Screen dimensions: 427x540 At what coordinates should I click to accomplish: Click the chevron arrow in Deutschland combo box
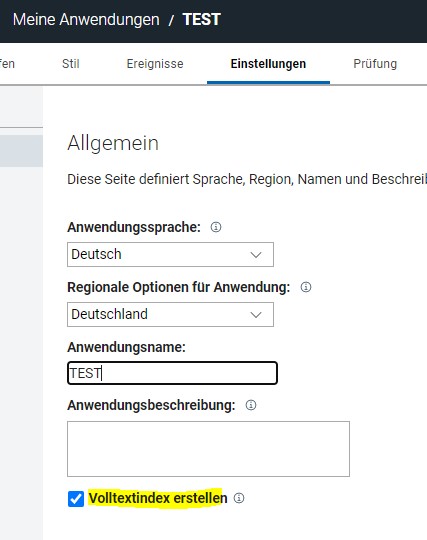[x=256, y=315]
